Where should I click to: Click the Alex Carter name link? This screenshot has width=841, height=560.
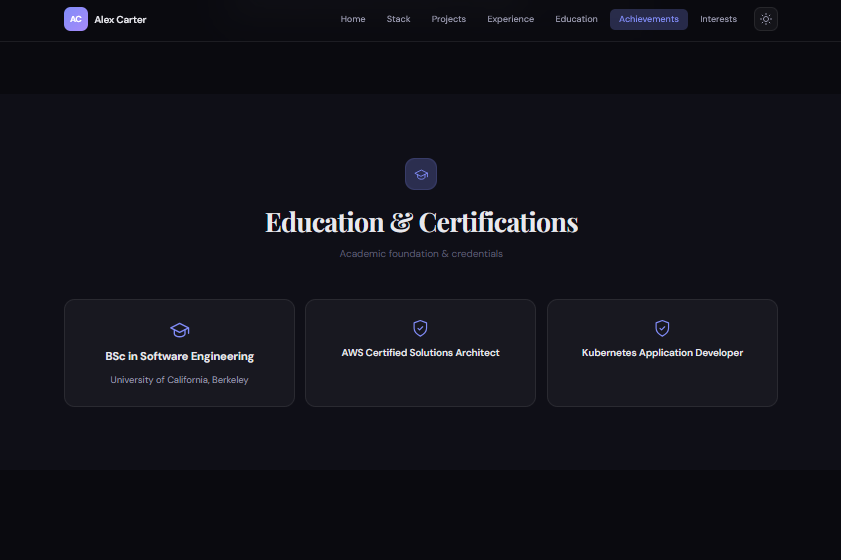click(x=120, y=19)
